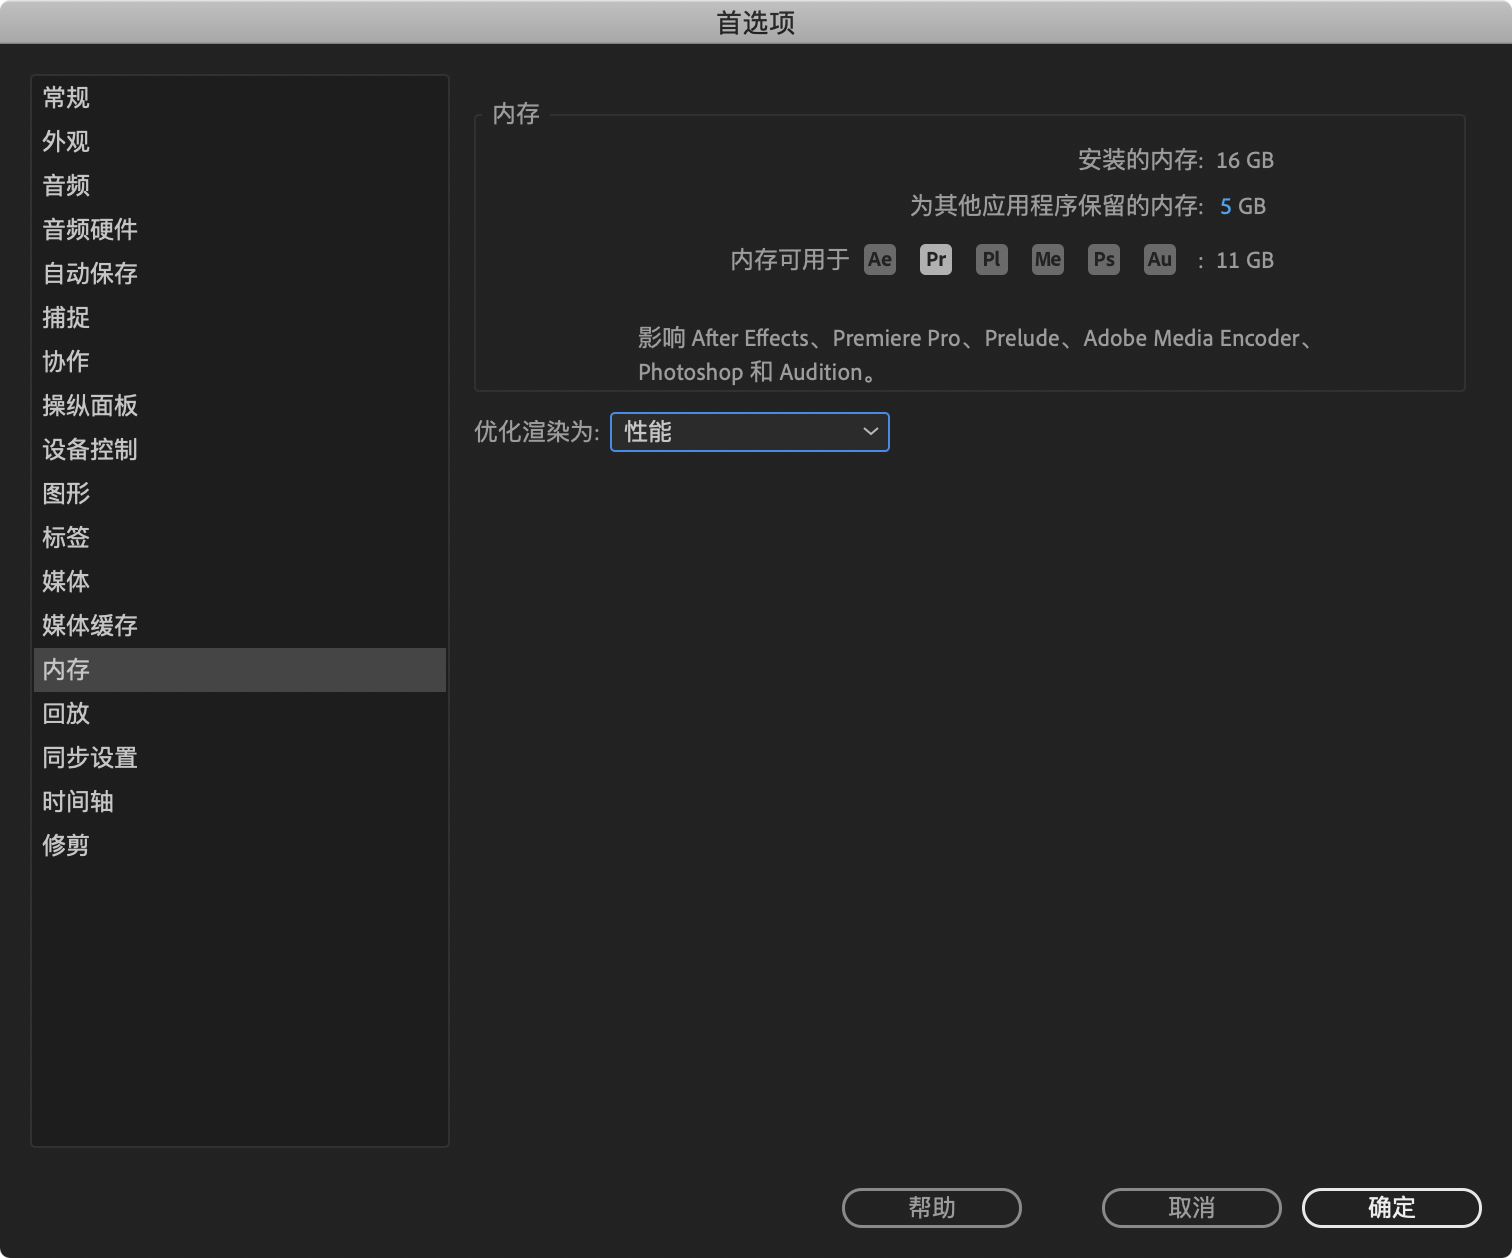1512x1258 pixels.
Task: Switch to 媒体缓存 preferences
Action: point(240,626)
